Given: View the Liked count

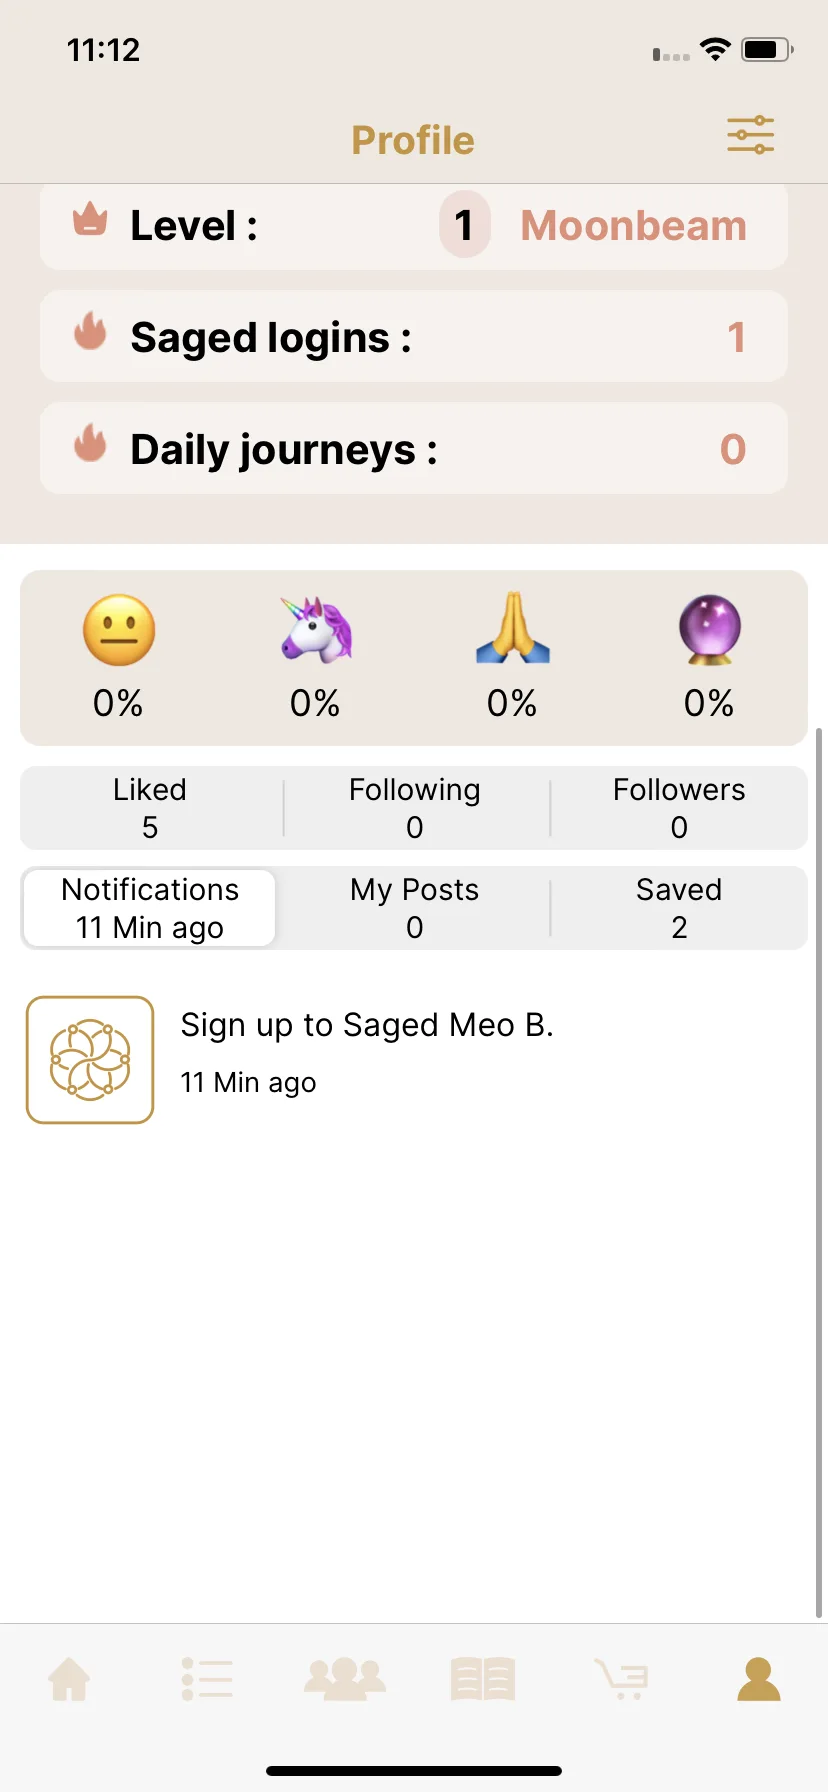Looking at the screenshot, I should tap(150, 808).
